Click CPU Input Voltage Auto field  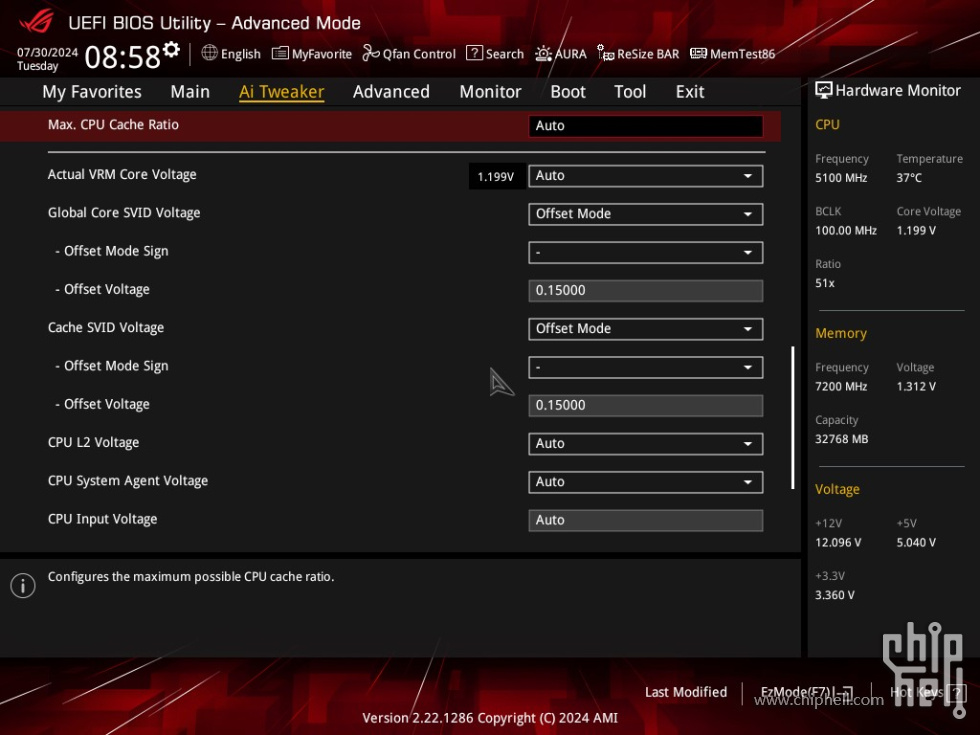tap(646, 520)
